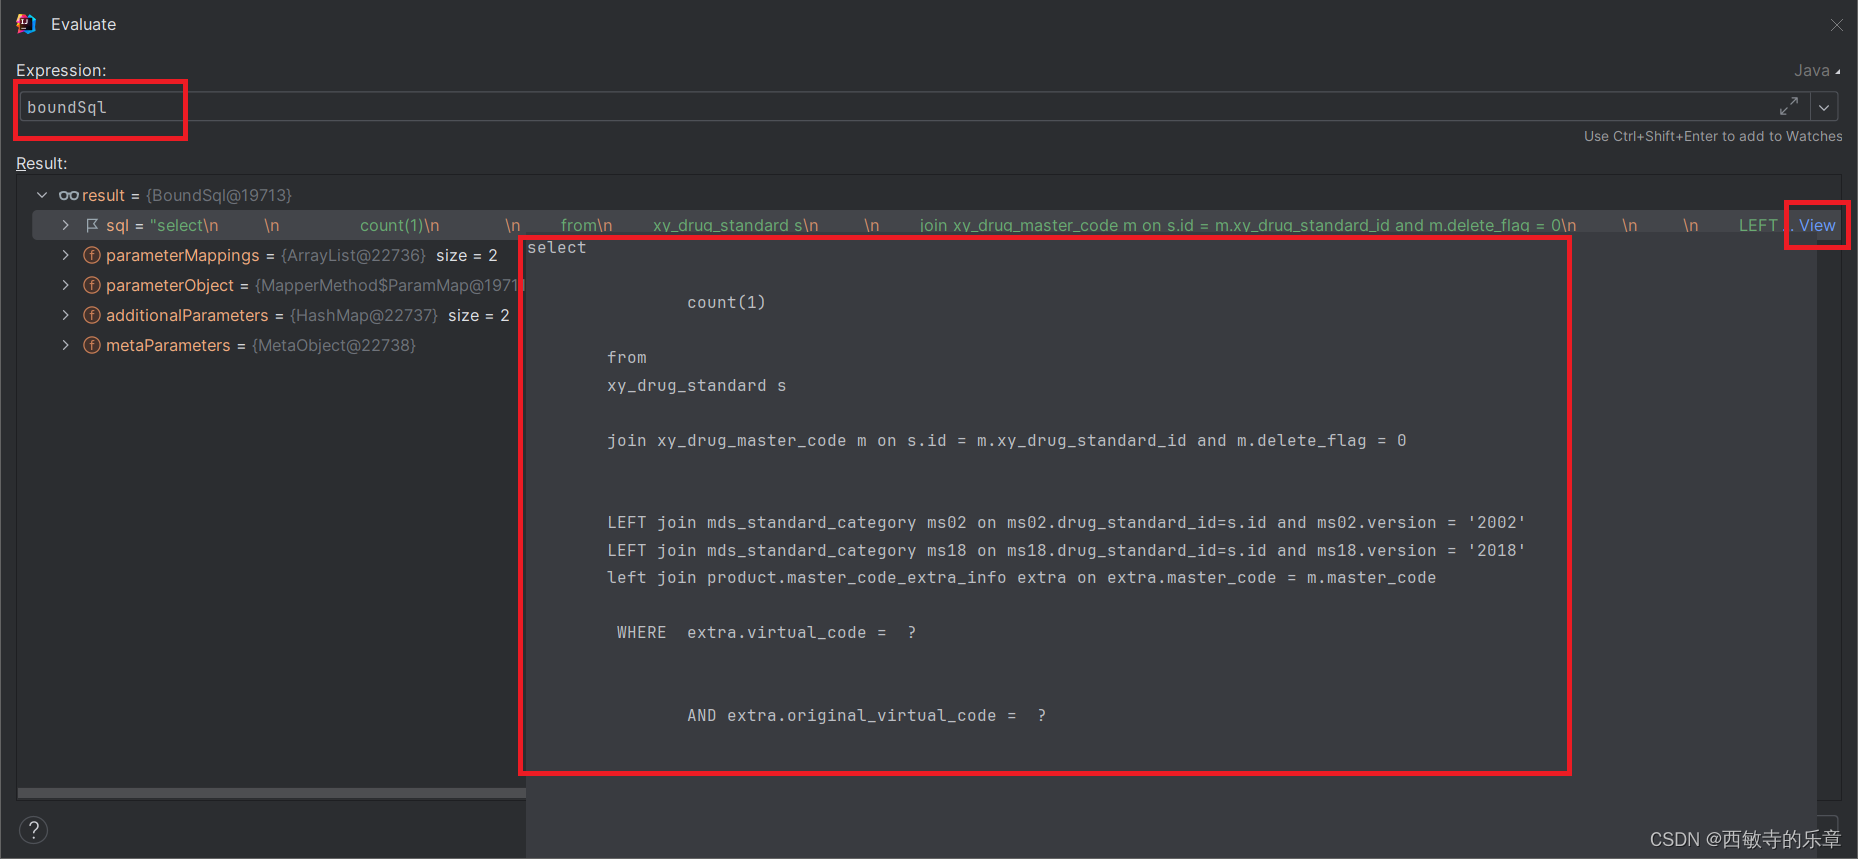Viewport: 1858px width, 859px height.
Task: Click the line ending with ms02.version = '2002'
Action: [x=1066, y=522]
